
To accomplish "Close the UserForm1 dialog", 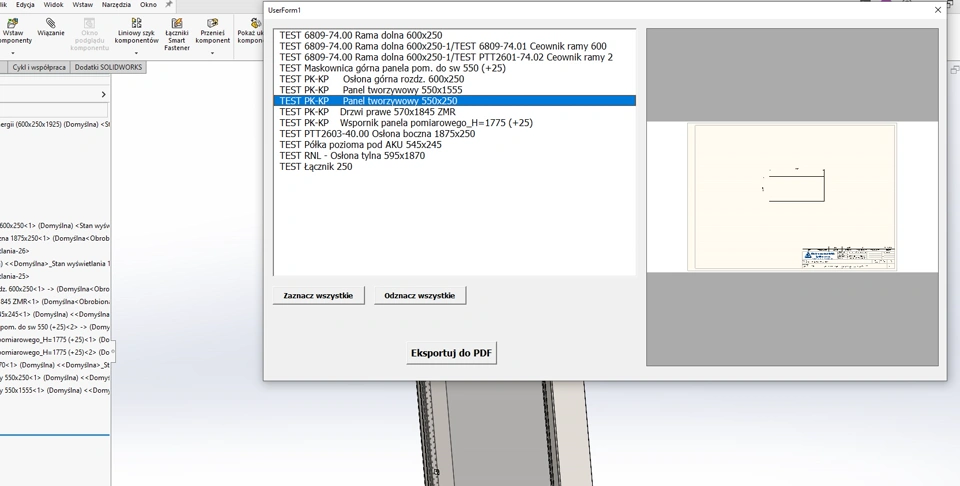I will (x=938, y=10).
